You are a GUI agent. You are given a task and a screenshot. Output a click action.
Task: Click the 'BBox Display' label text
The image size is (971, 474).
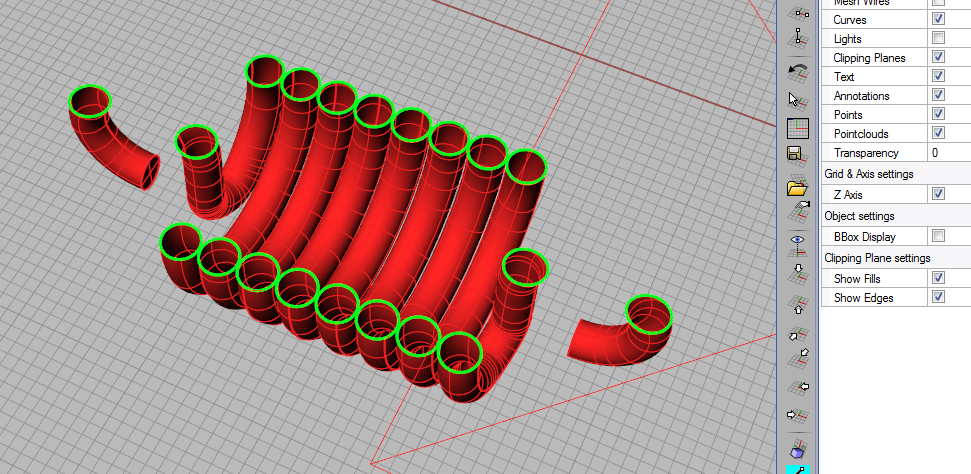pos(864,237)
